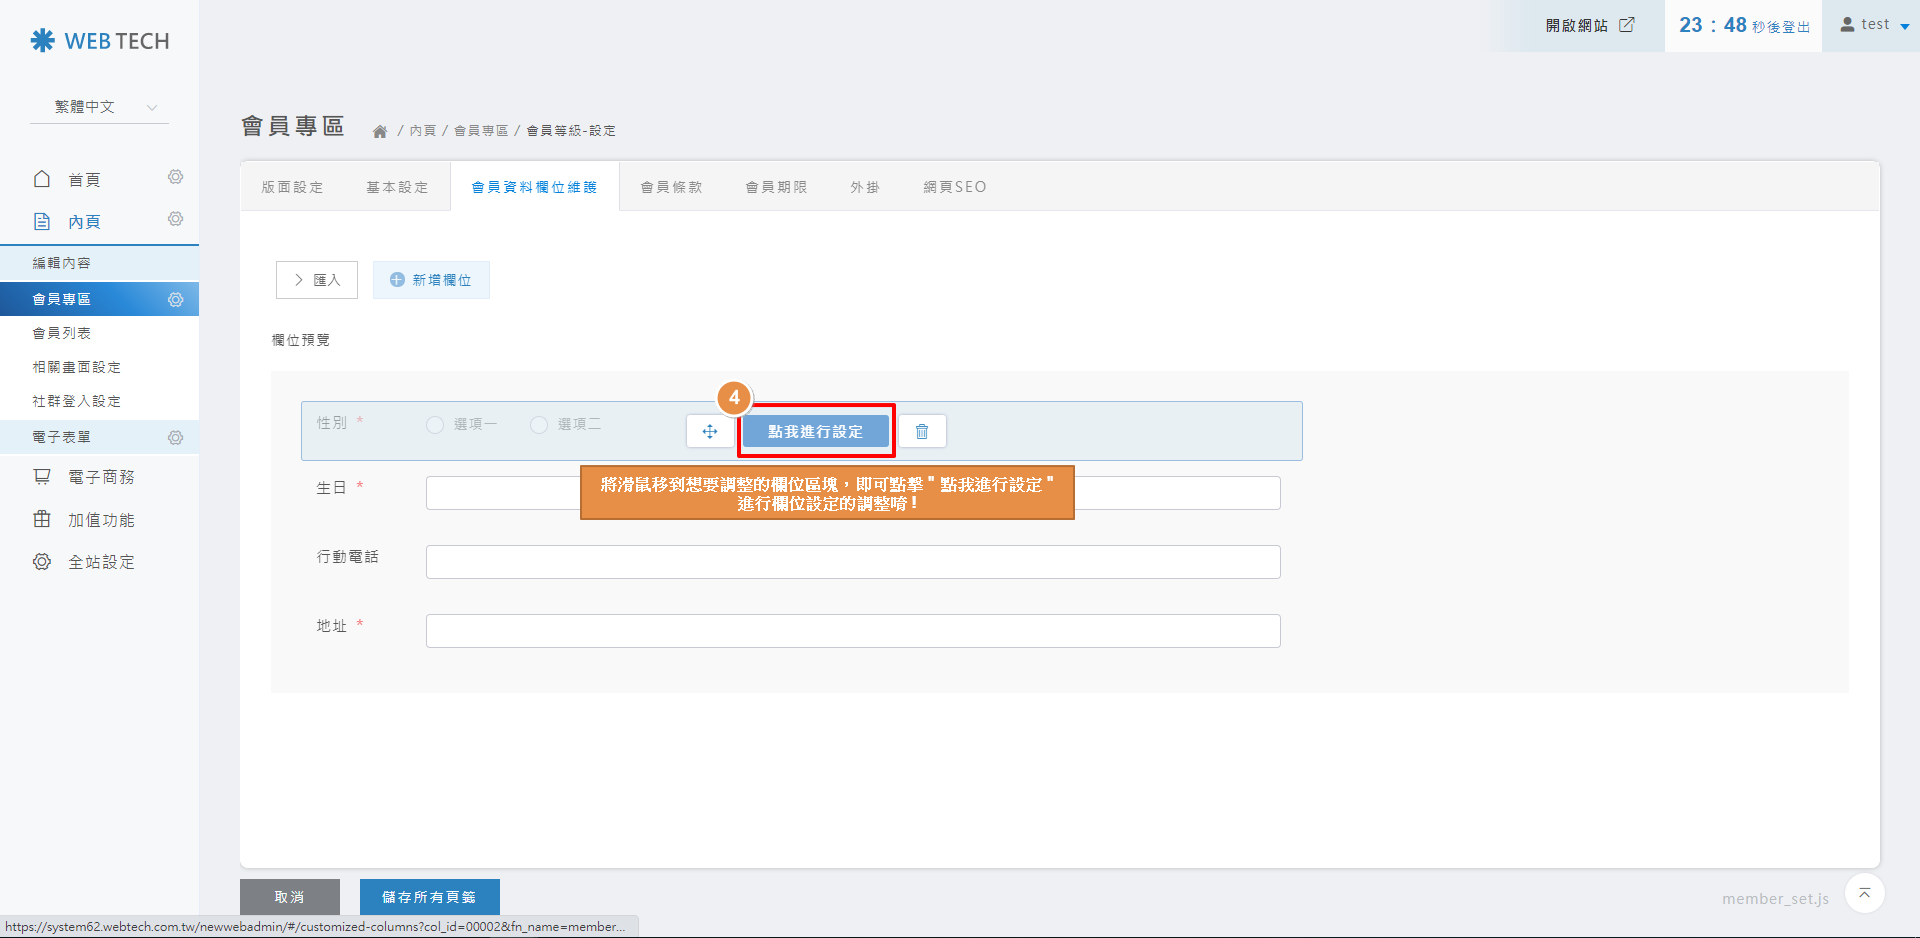This screenshot has height=938, width=1920.
Task: Click the 儲存所有頁籤 save button
Action: pyautogui.click(x=429, y=897)
